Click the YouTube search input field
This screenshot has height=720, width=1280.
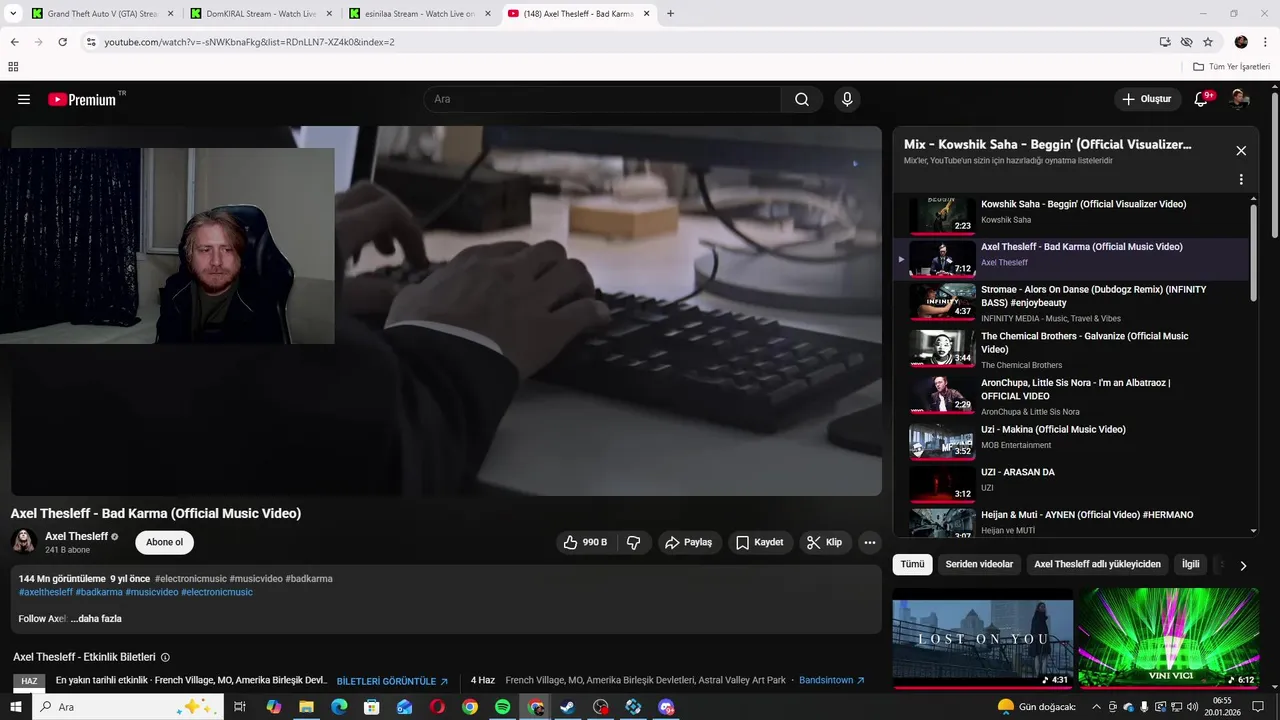coord(602,99)
